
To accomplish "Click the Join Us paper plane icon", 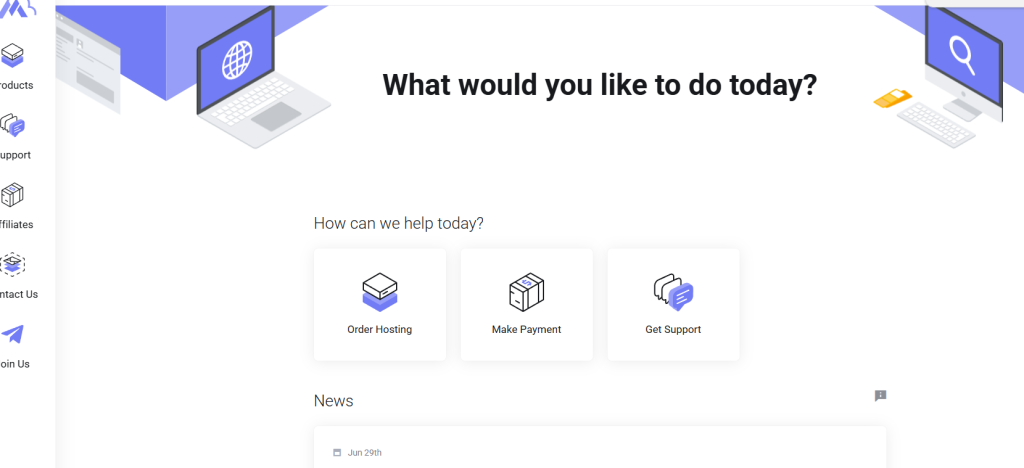I will (x=12, y=334).
